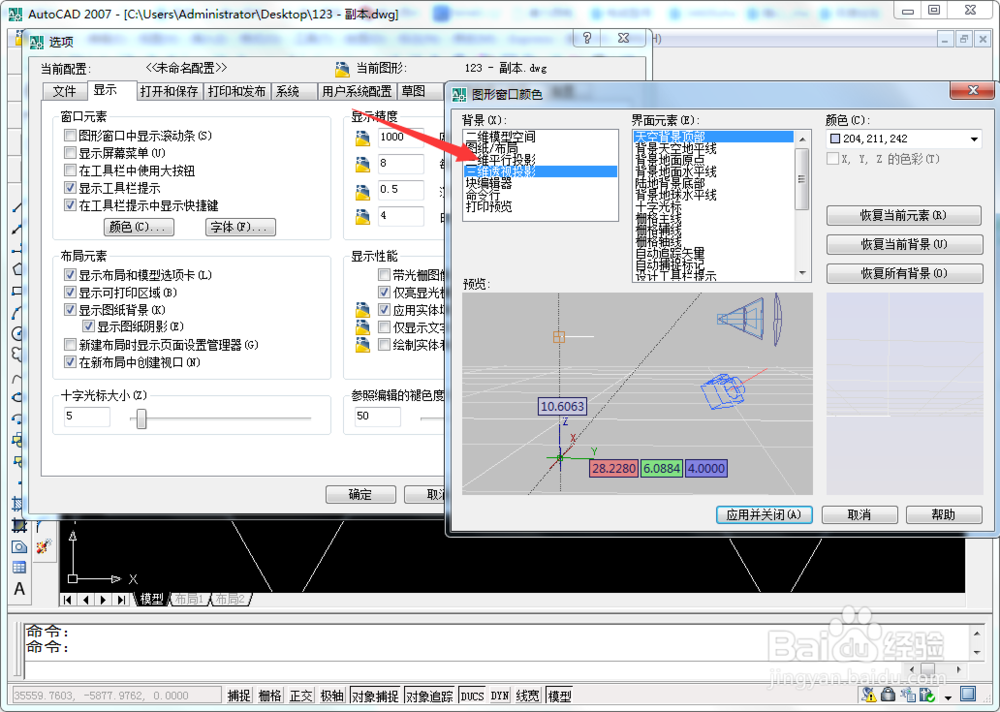This screenshot has height=712, width=1000.
Task: Click the drawing icon next to 1000 field
Action: pyautogui.click(x=362, y=138)
